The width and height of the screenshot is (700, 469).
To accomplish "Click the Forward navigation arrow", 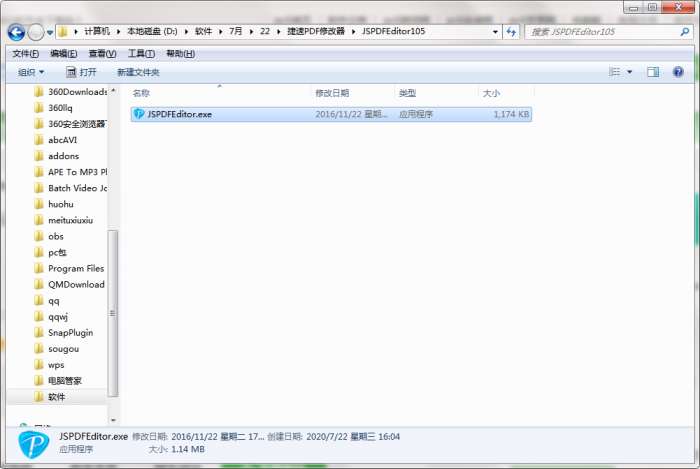I will pos(36,32).
